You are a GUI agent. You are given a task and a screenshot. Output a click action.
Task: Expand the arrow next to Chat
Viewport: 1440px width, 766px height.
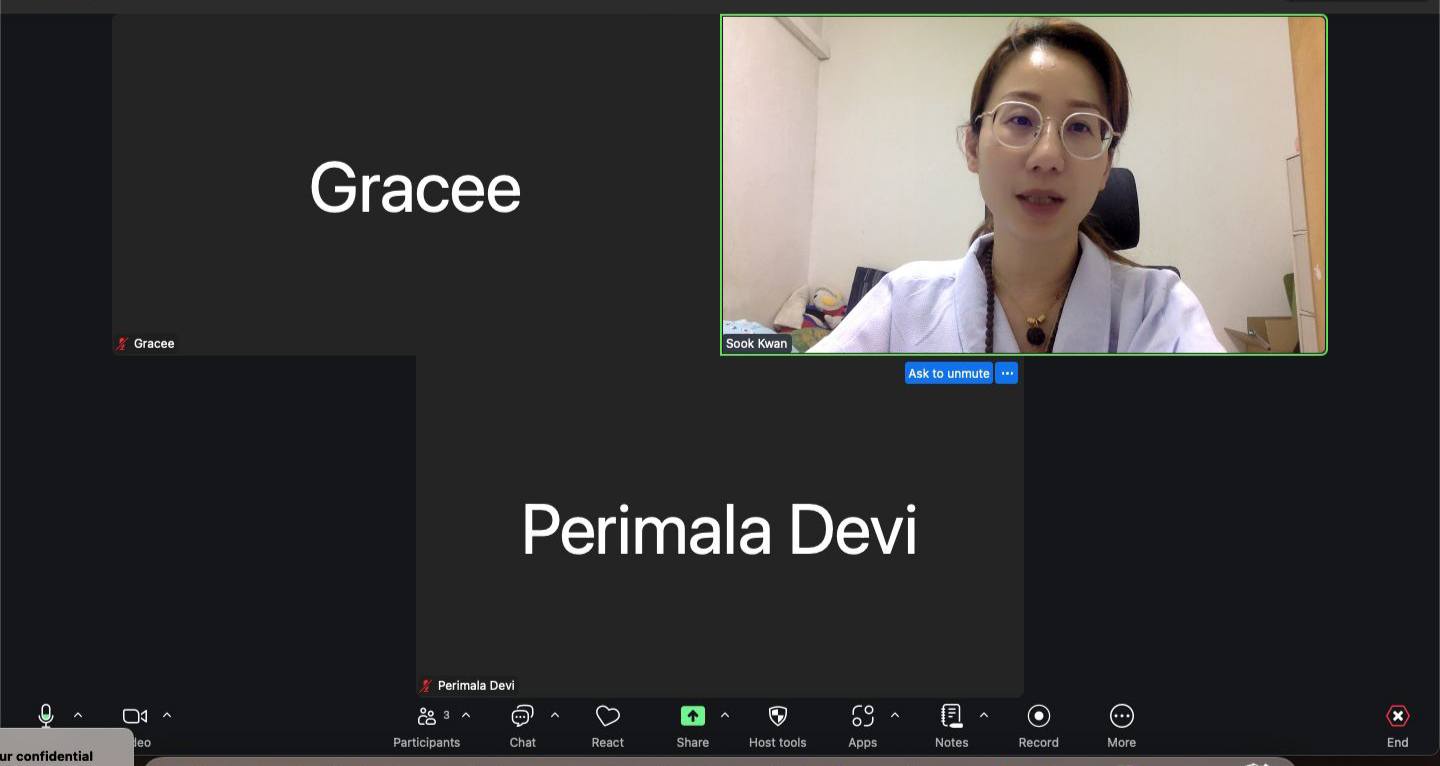coord(555,715)
